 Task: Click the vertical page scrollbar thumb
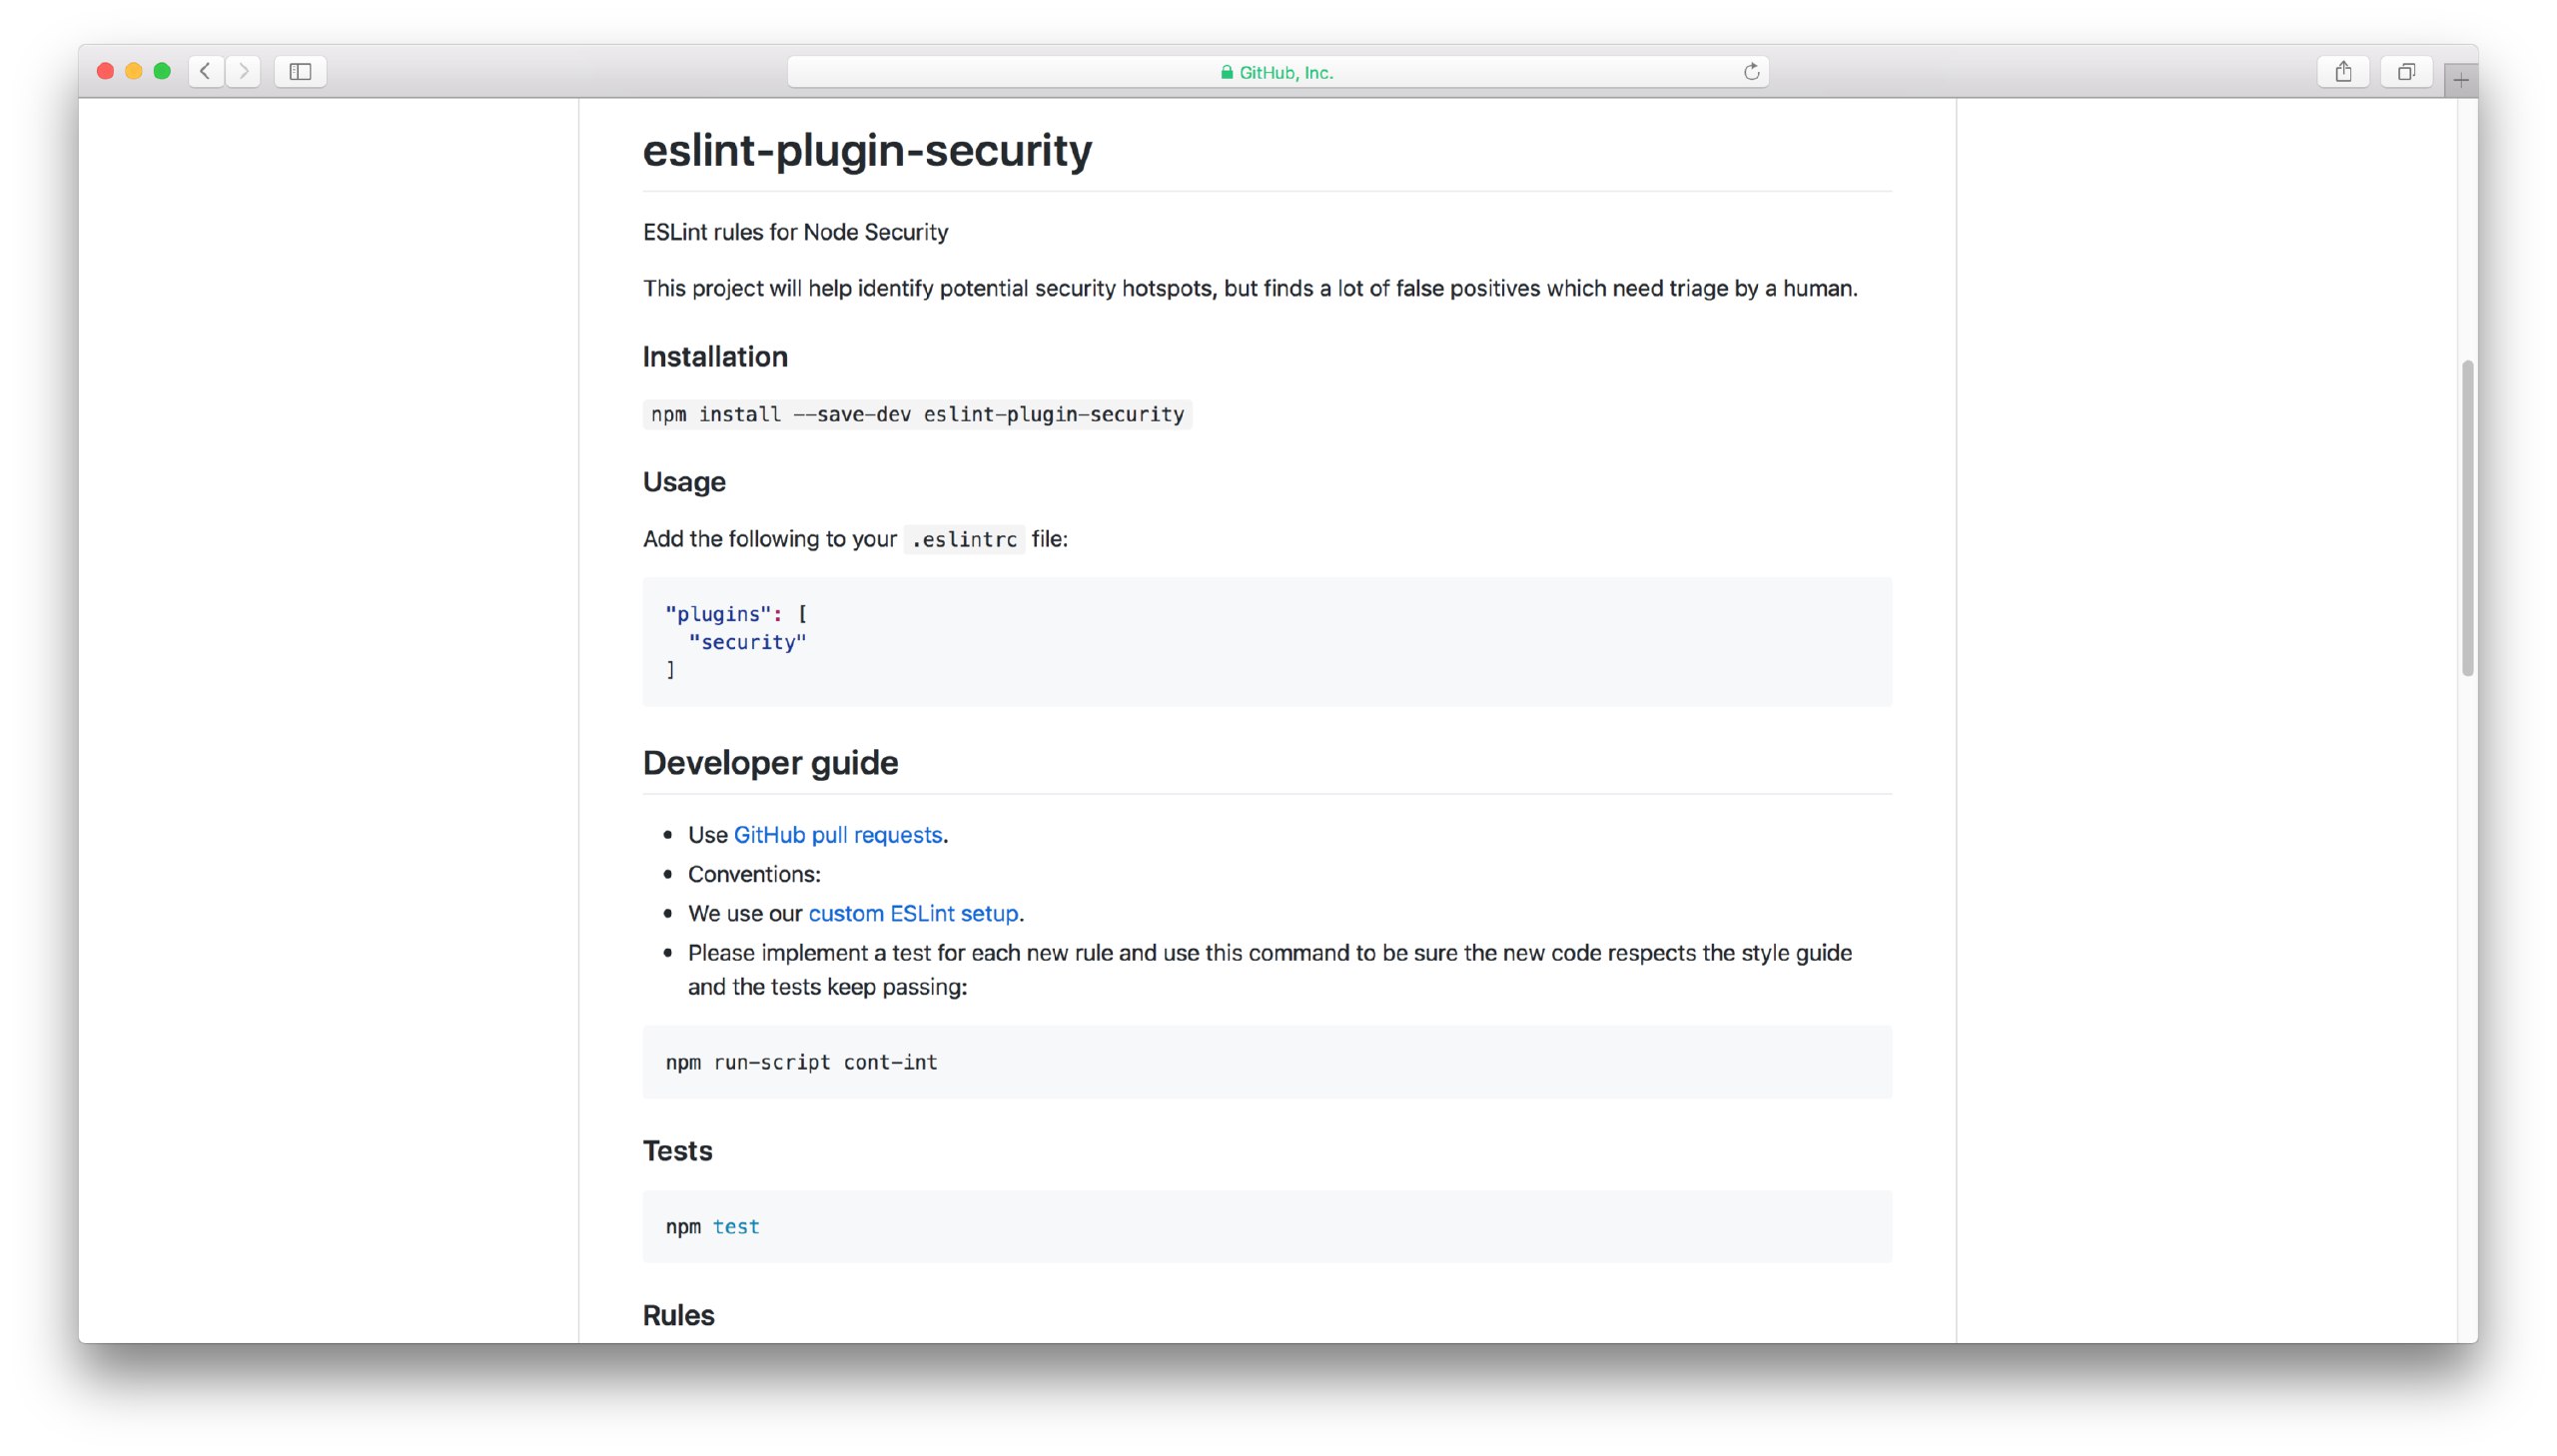point(2467,518)
